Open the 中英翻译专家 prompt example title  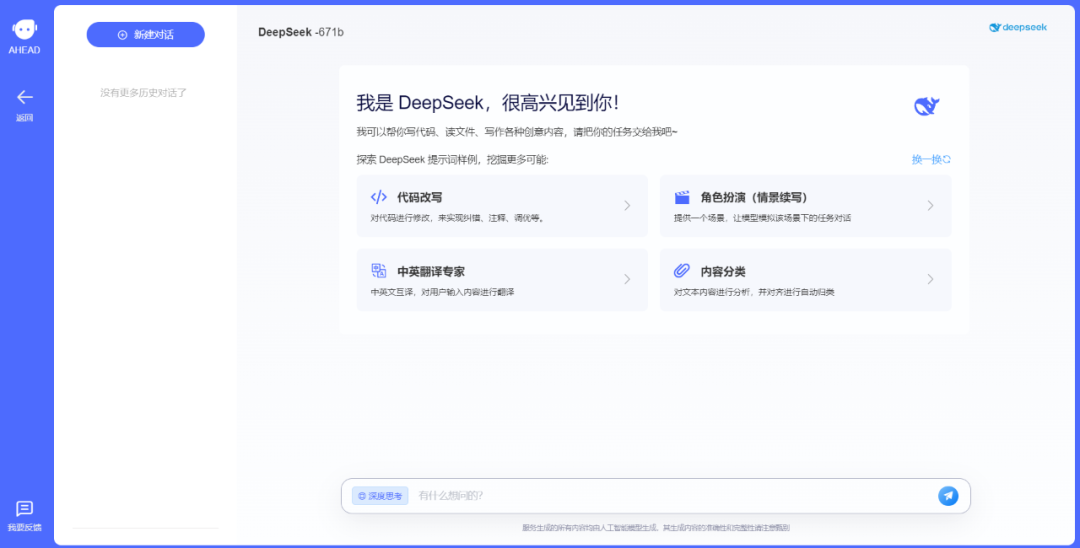[431, 271]
